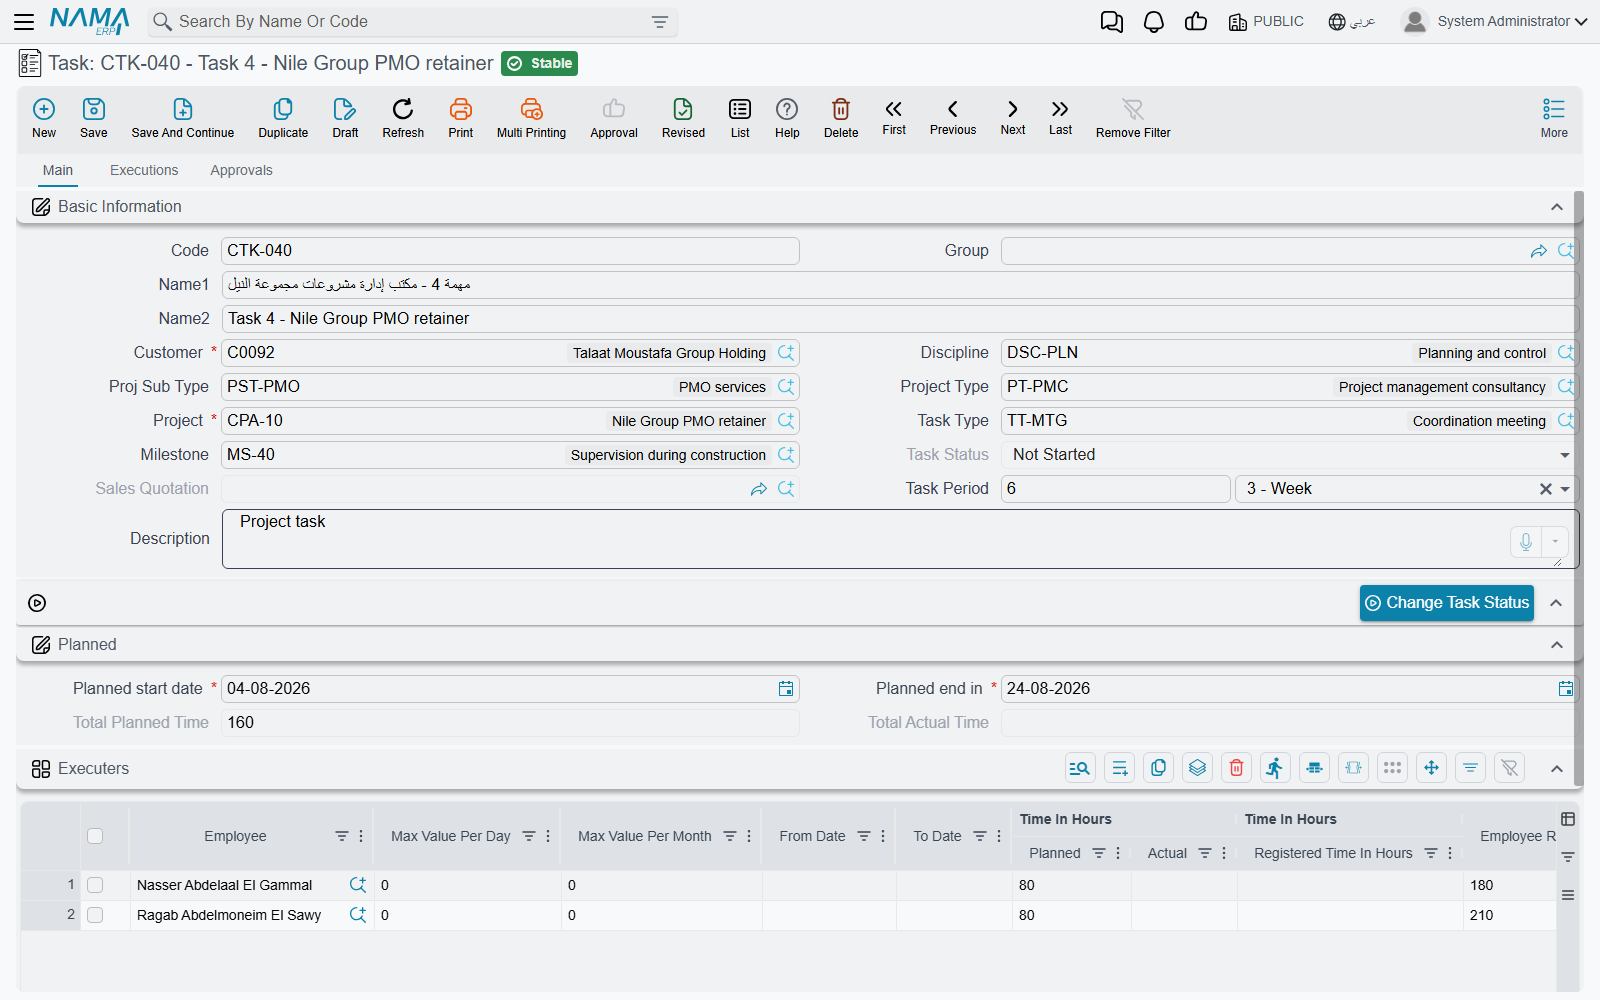This screenshot has width=1600, height=1000.
Task: Open Executers grid column chooser icon
Action: (x=1567, y=819)
